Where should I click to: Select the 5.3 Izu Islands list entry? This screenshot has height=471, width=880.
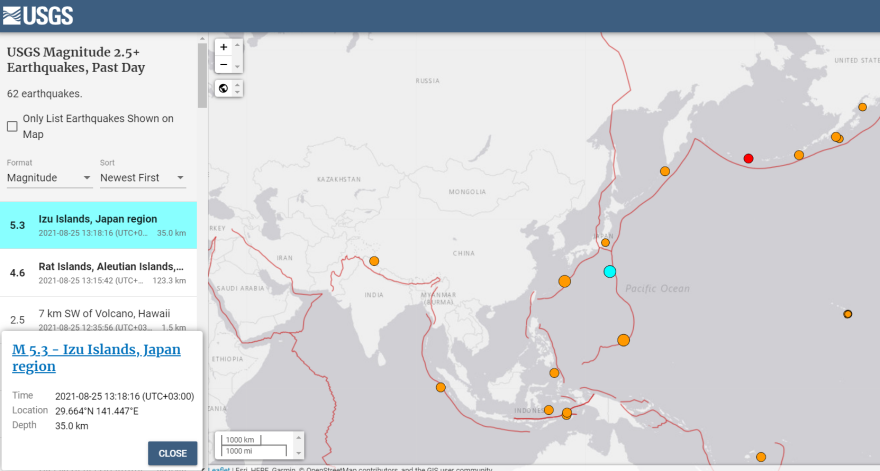(98, 225)
